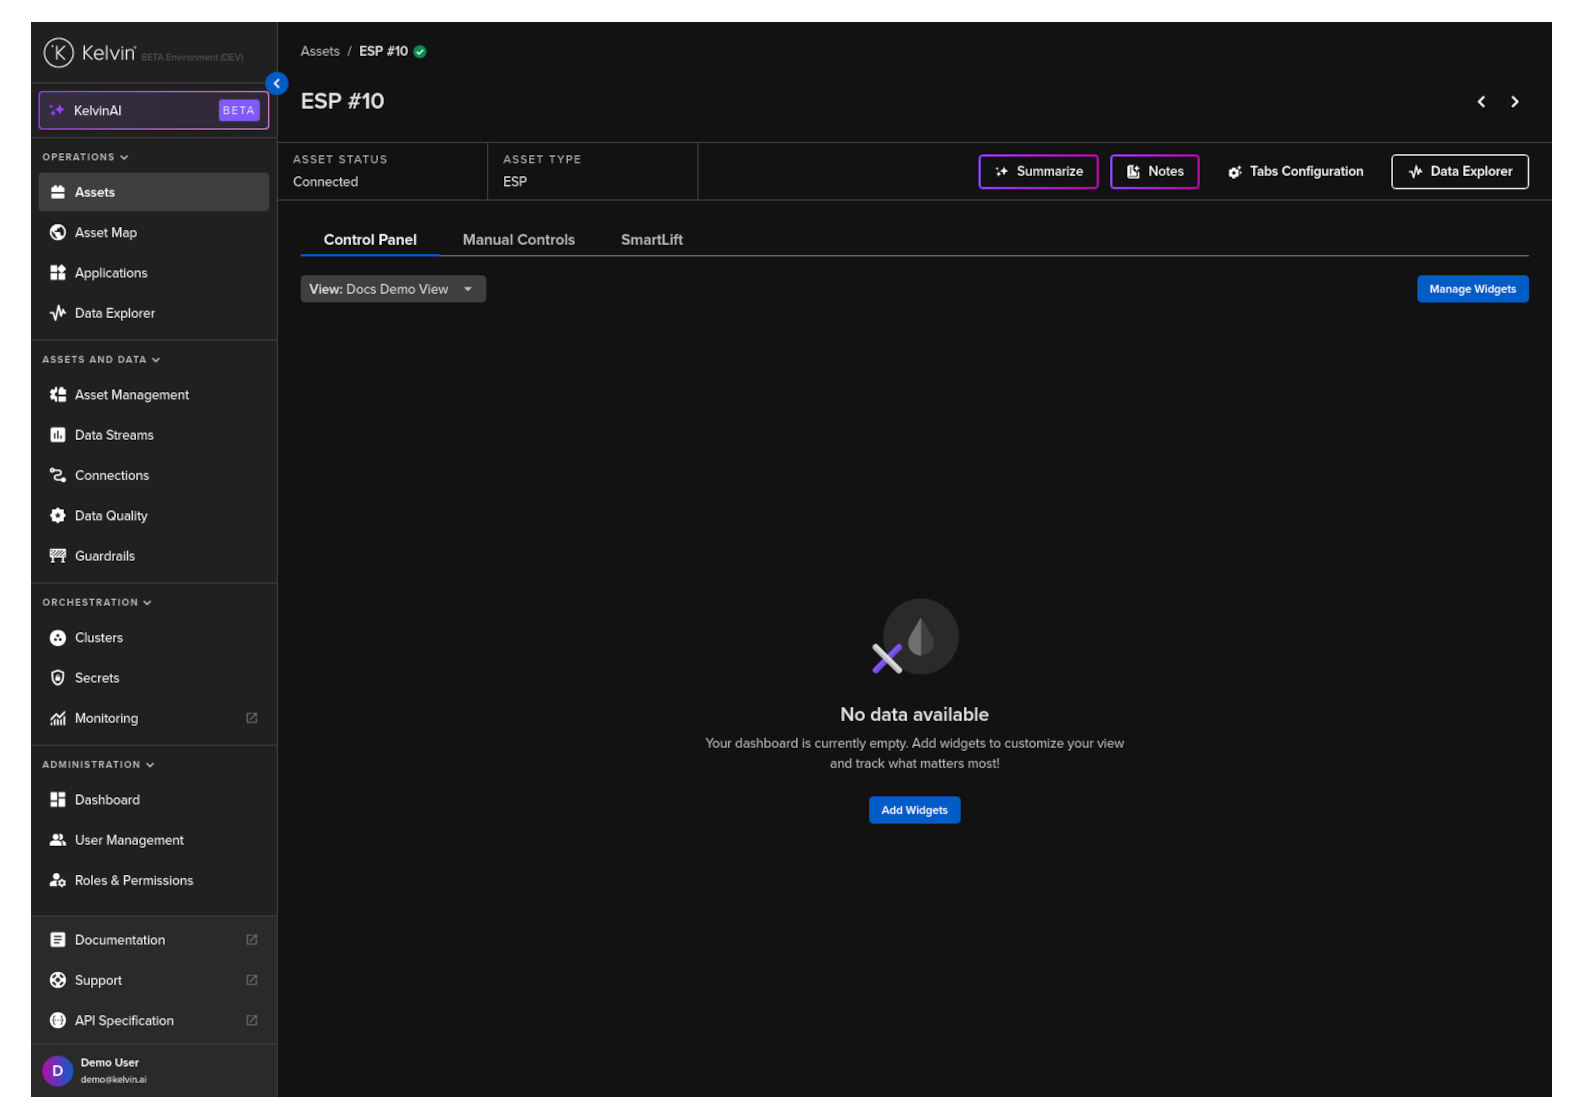Click the Assets breadcrumb link
This screenshot has height=1120, width=1584.
[x=320, y=51]
